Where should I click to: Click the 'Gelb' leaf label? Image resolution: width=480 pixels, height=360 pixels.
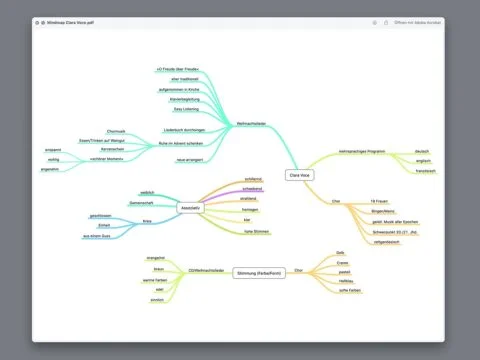coord(340,253)
